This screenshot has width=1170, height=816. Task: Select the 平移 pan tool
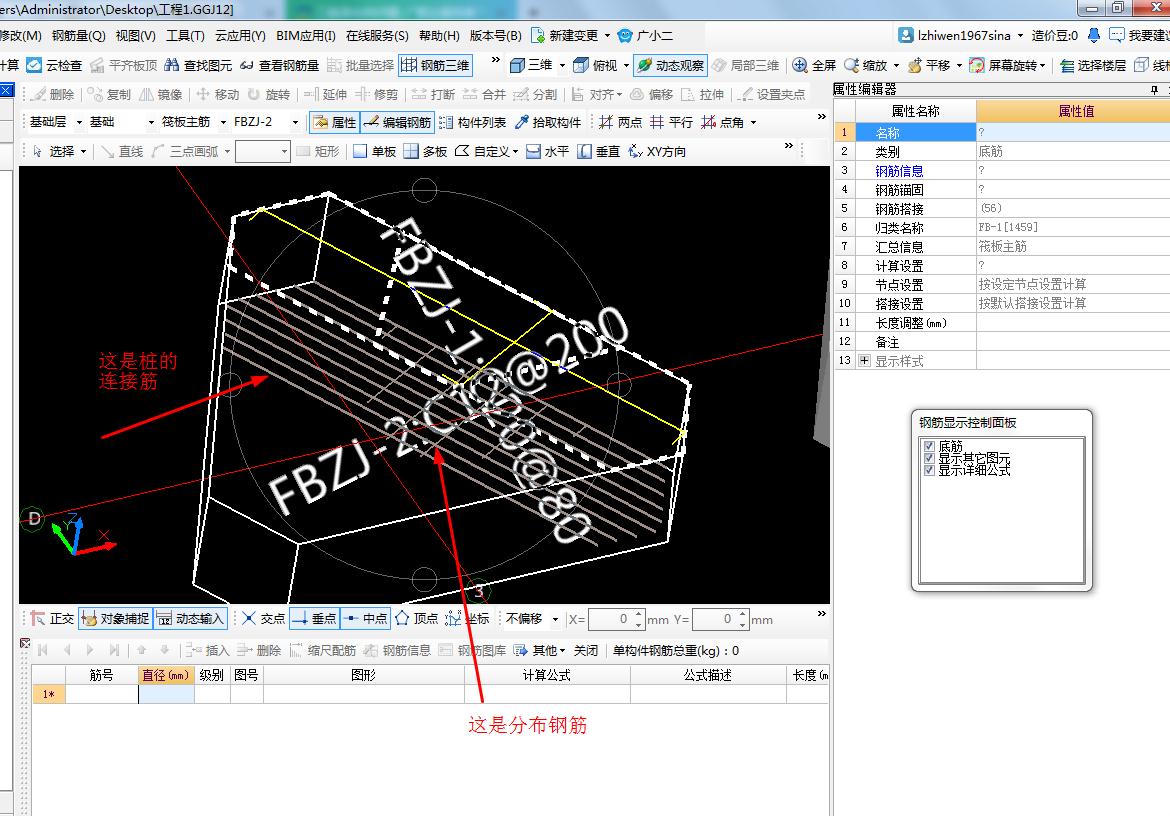click(x=930, y=65)
